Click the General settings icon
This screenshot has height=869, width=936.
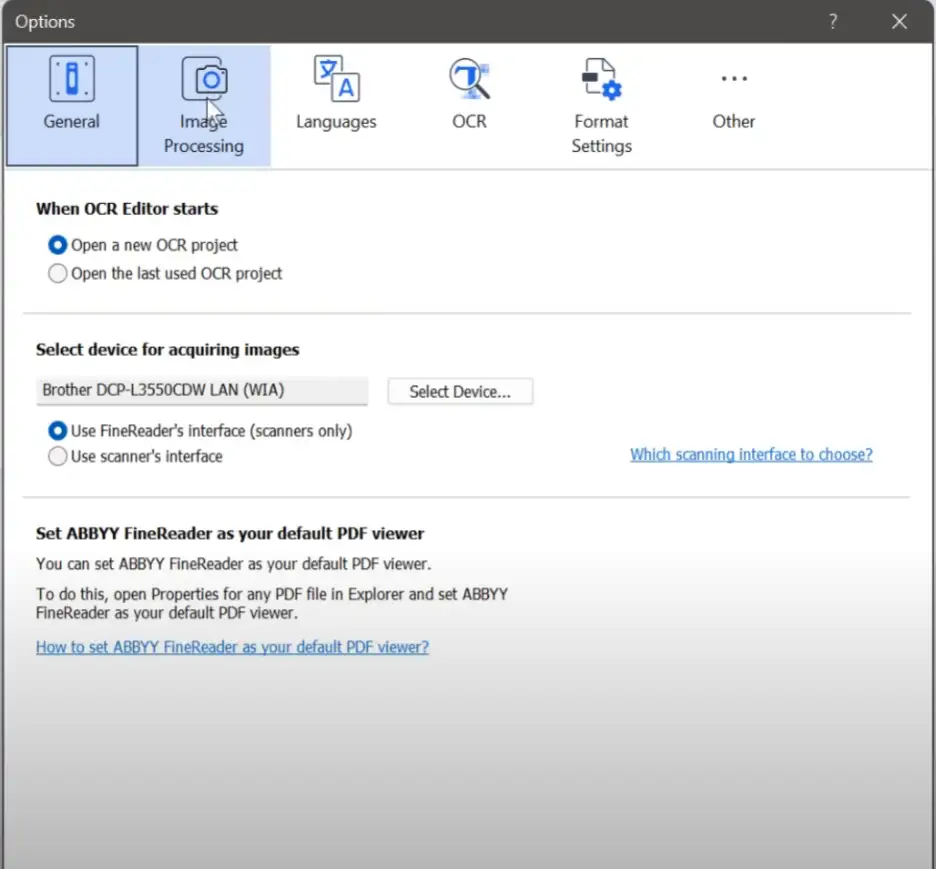click(72, 79)
